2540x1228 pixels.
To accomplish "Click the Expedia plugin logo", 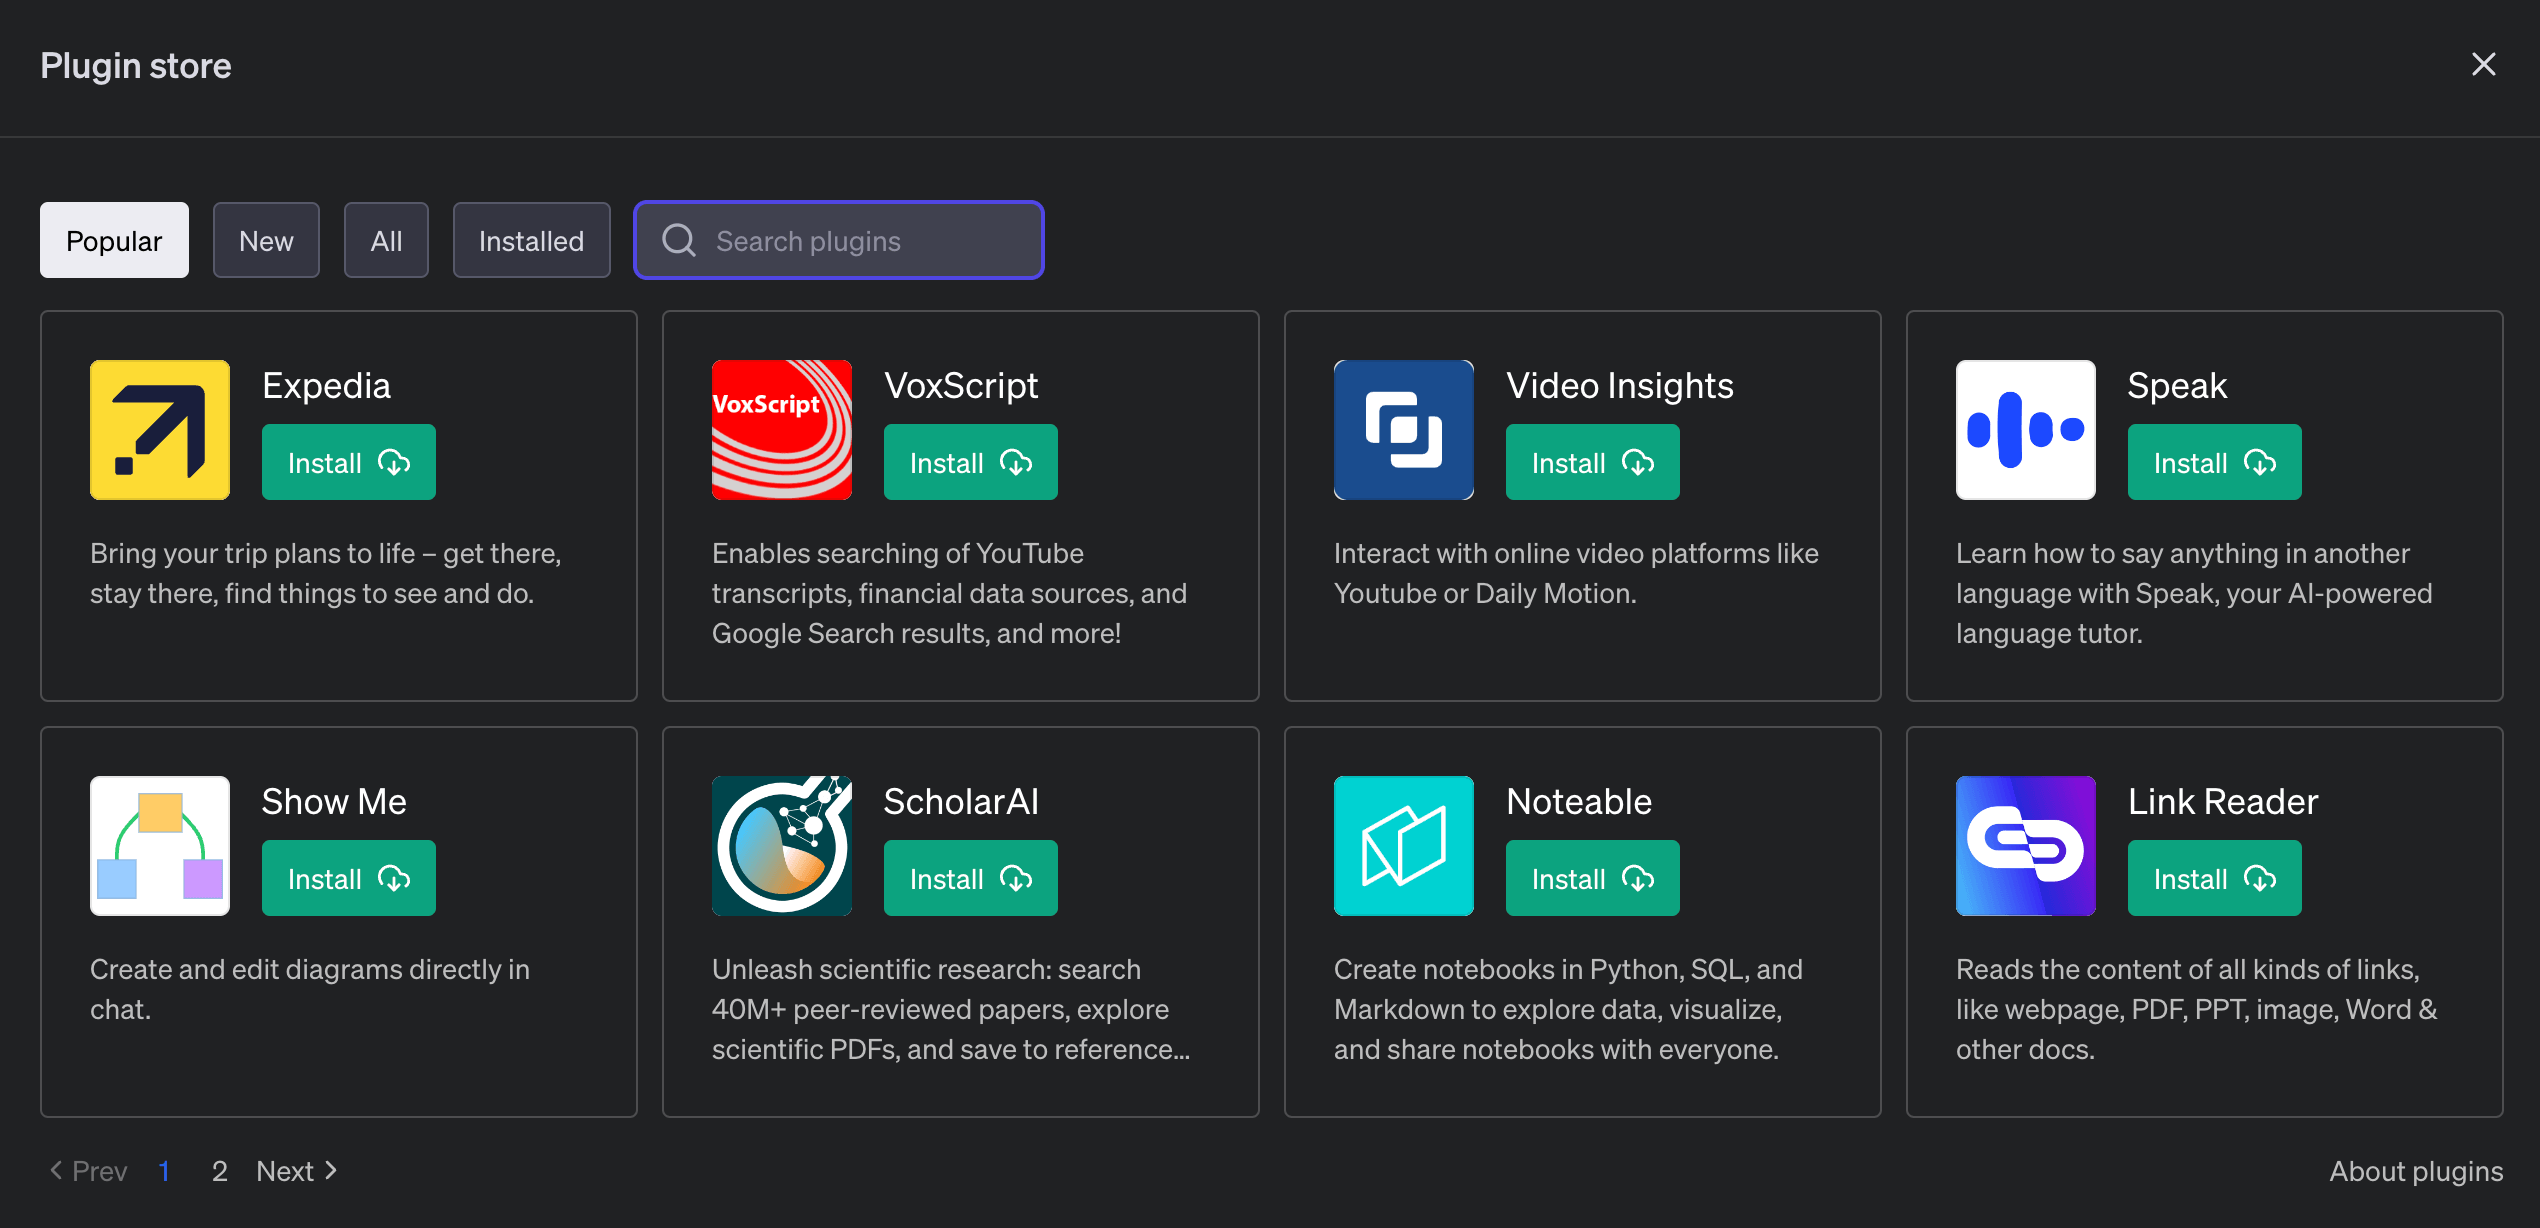I will coord(160,430).
